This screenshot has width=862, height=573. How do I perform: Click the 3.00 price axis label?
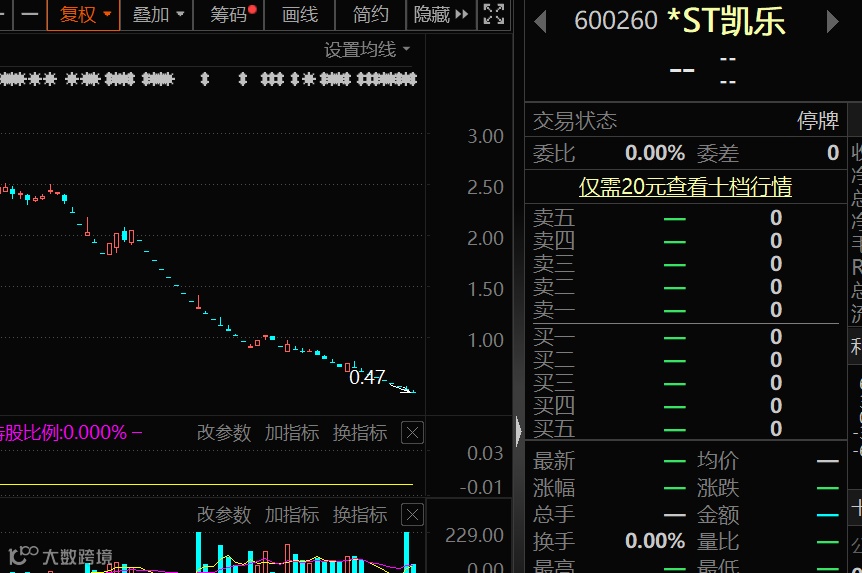tap(485, 136)
